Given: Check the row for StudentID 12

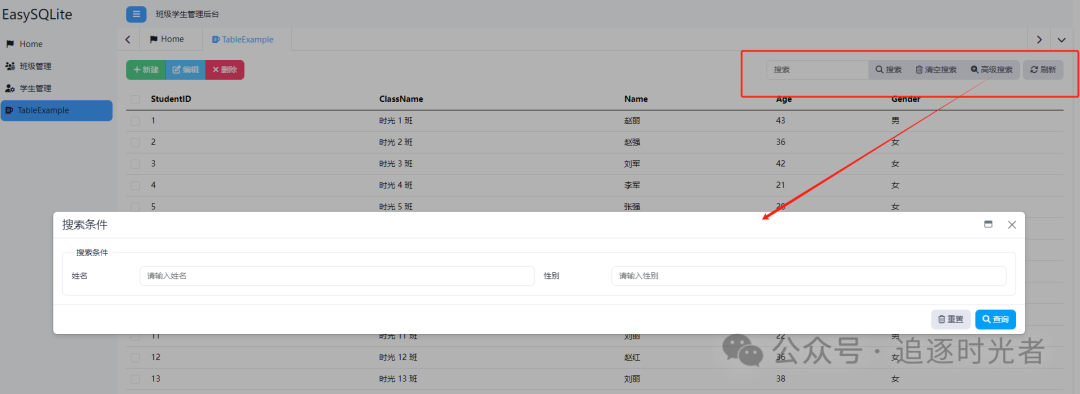Looking at the screenshot, I should tap(135, 357).
